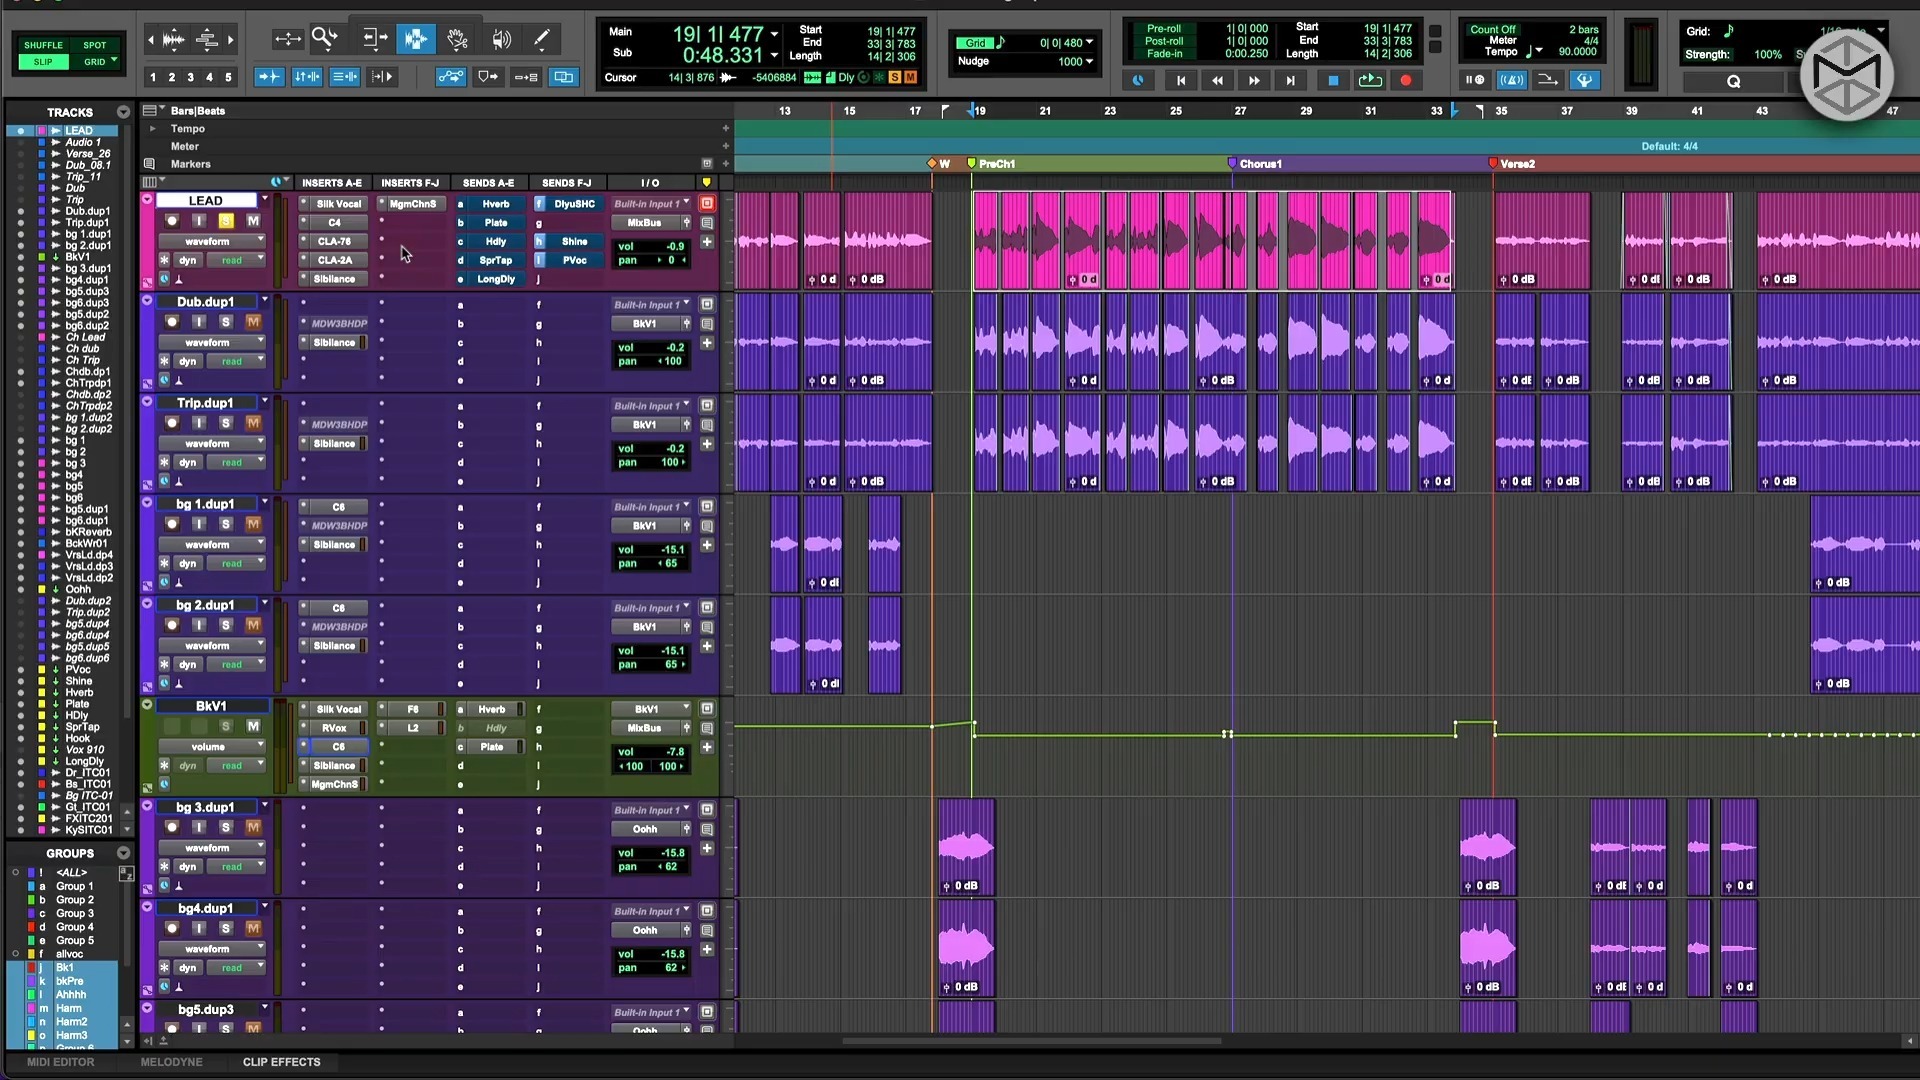Return to Zero in transport

[x=1181, y=80]
